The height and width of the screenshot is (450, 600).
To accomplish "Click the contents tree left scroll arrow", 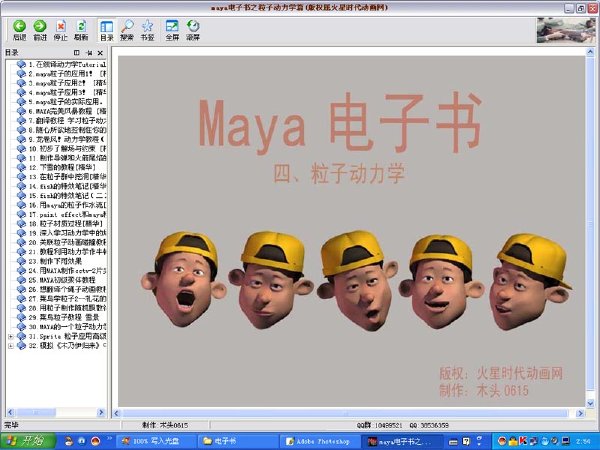I will coord(10,412).
